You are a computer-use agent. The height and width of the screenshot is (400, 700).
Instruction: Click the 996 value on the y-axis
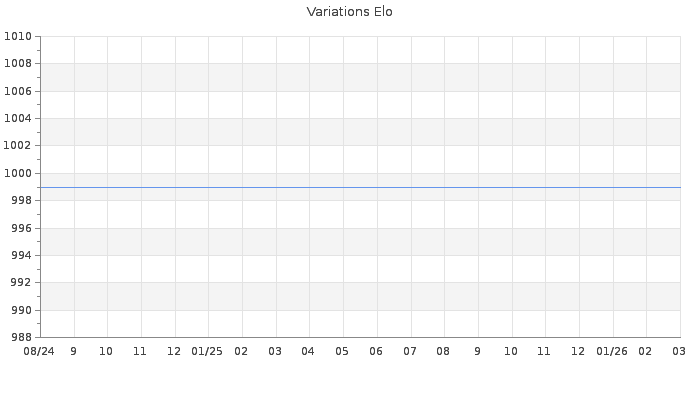tap(21, 229)
